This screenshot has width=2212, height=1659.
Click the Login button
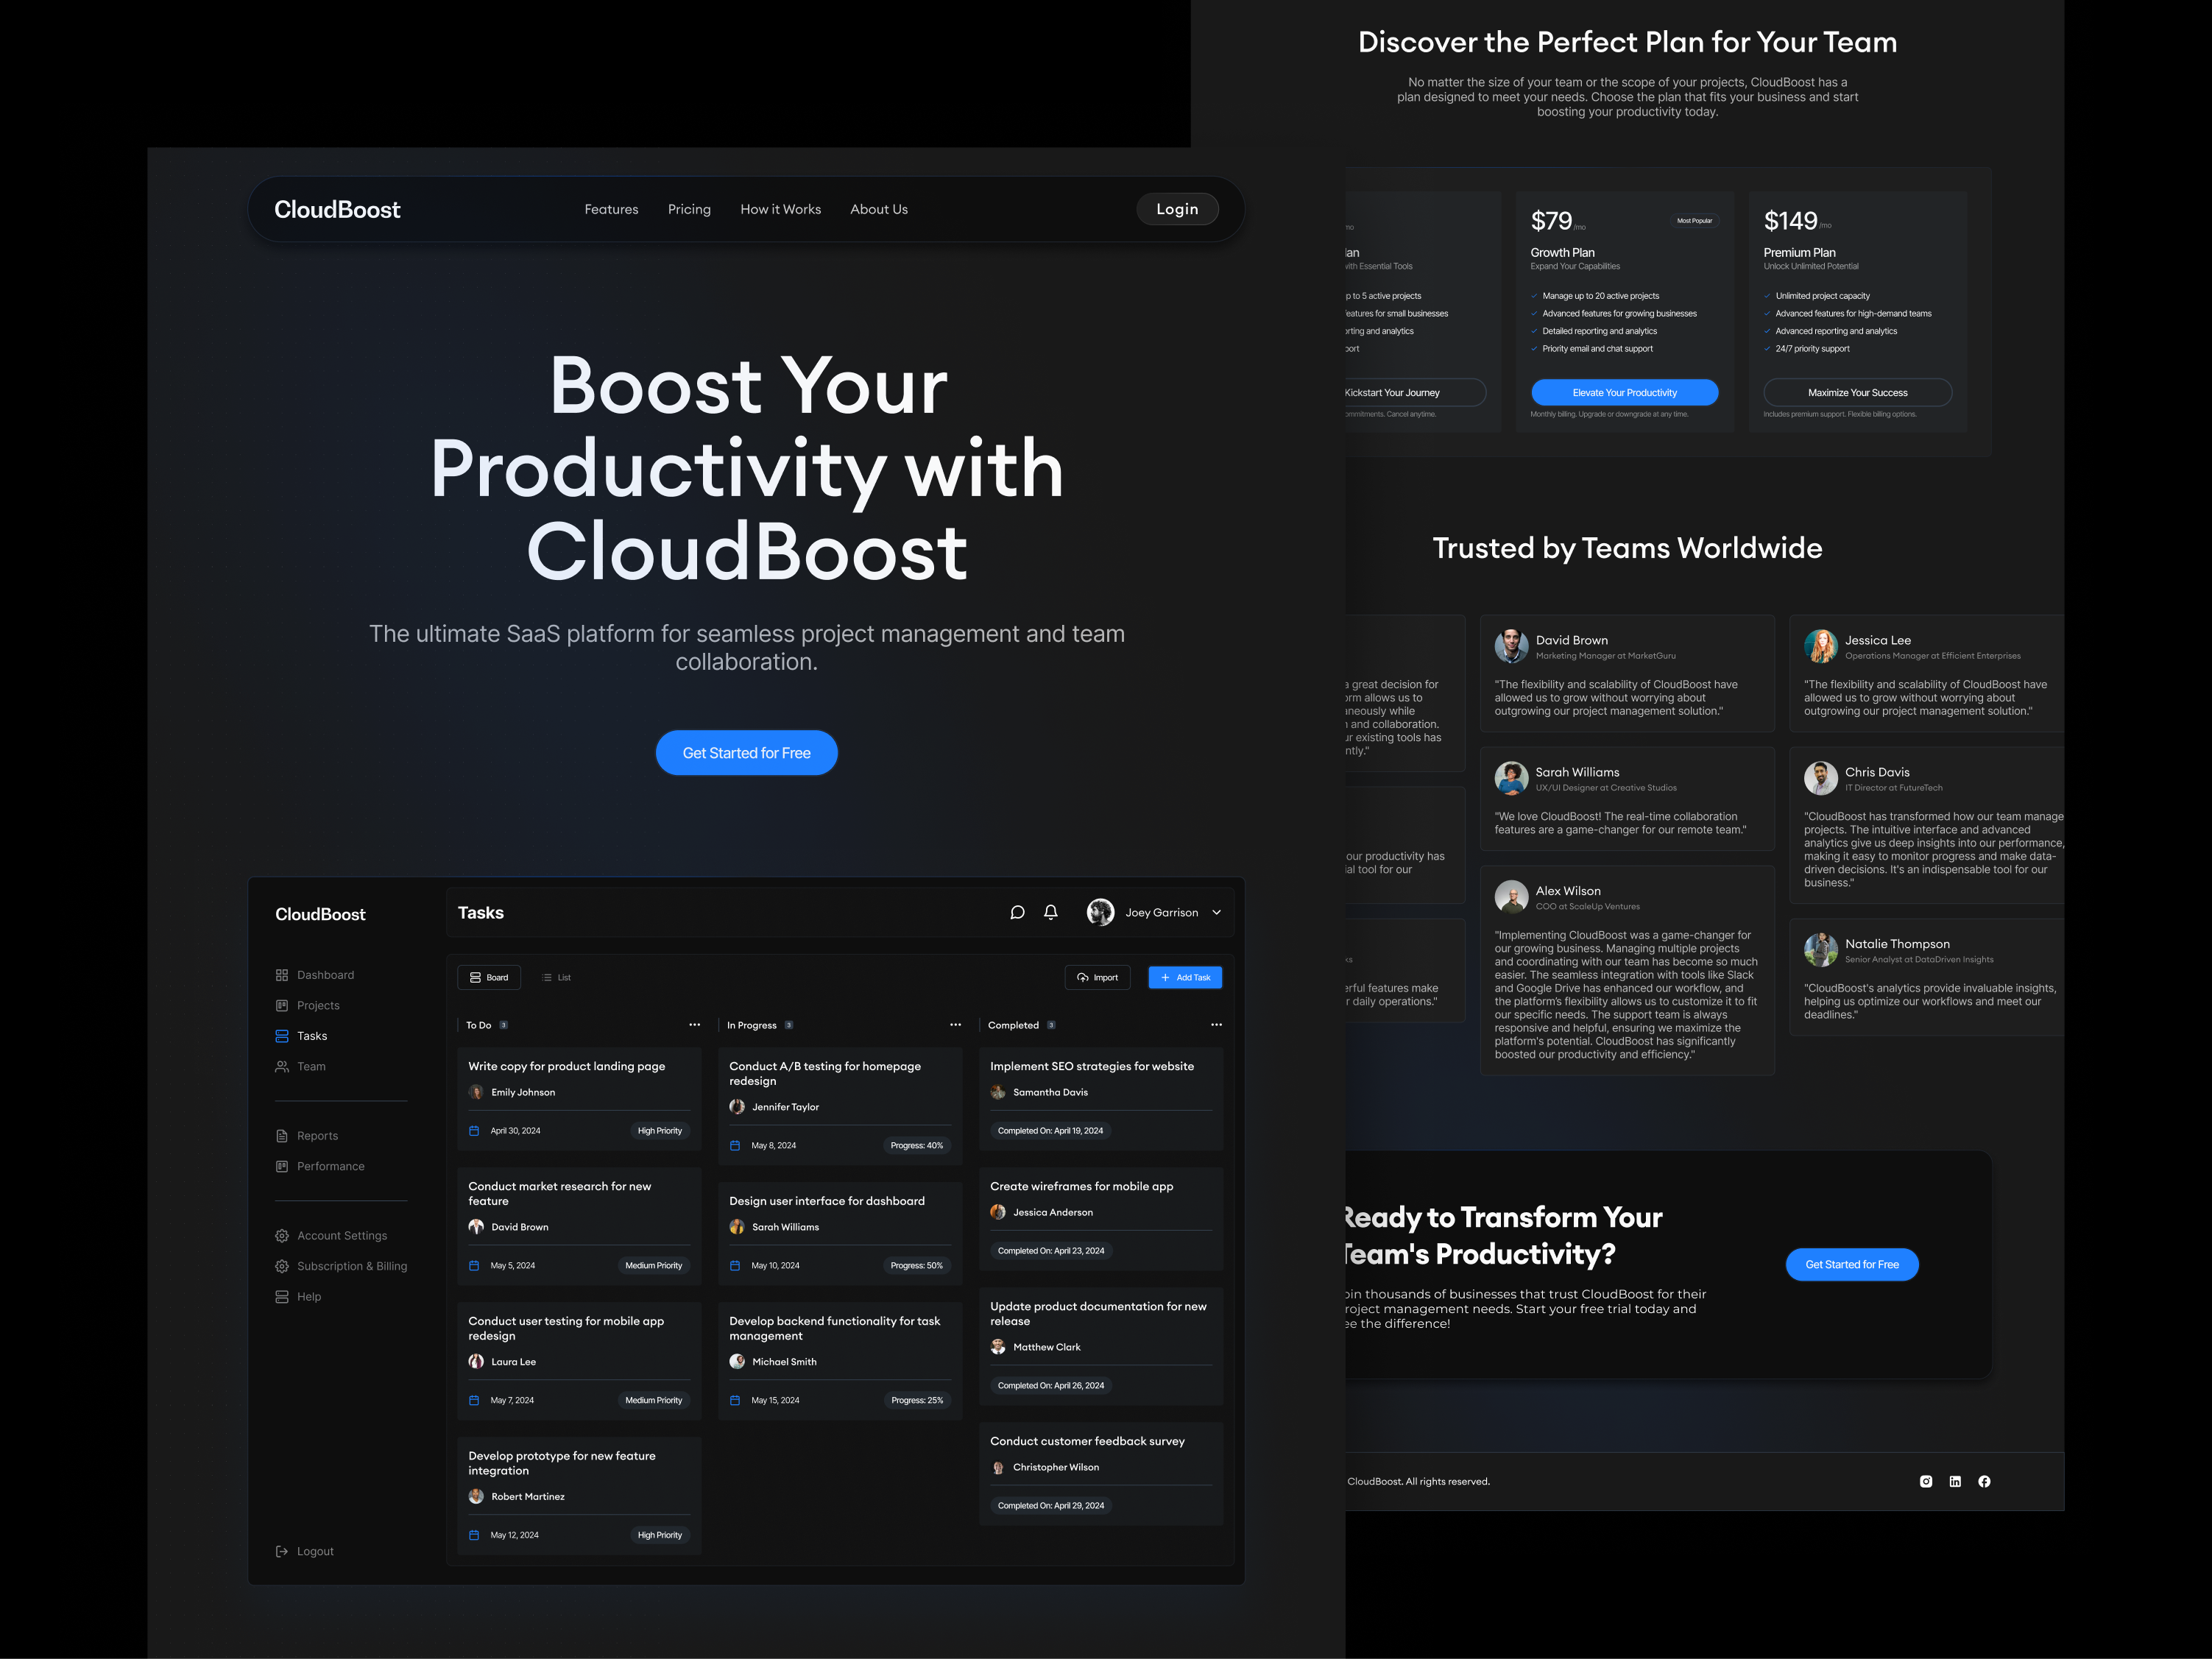1177,209
